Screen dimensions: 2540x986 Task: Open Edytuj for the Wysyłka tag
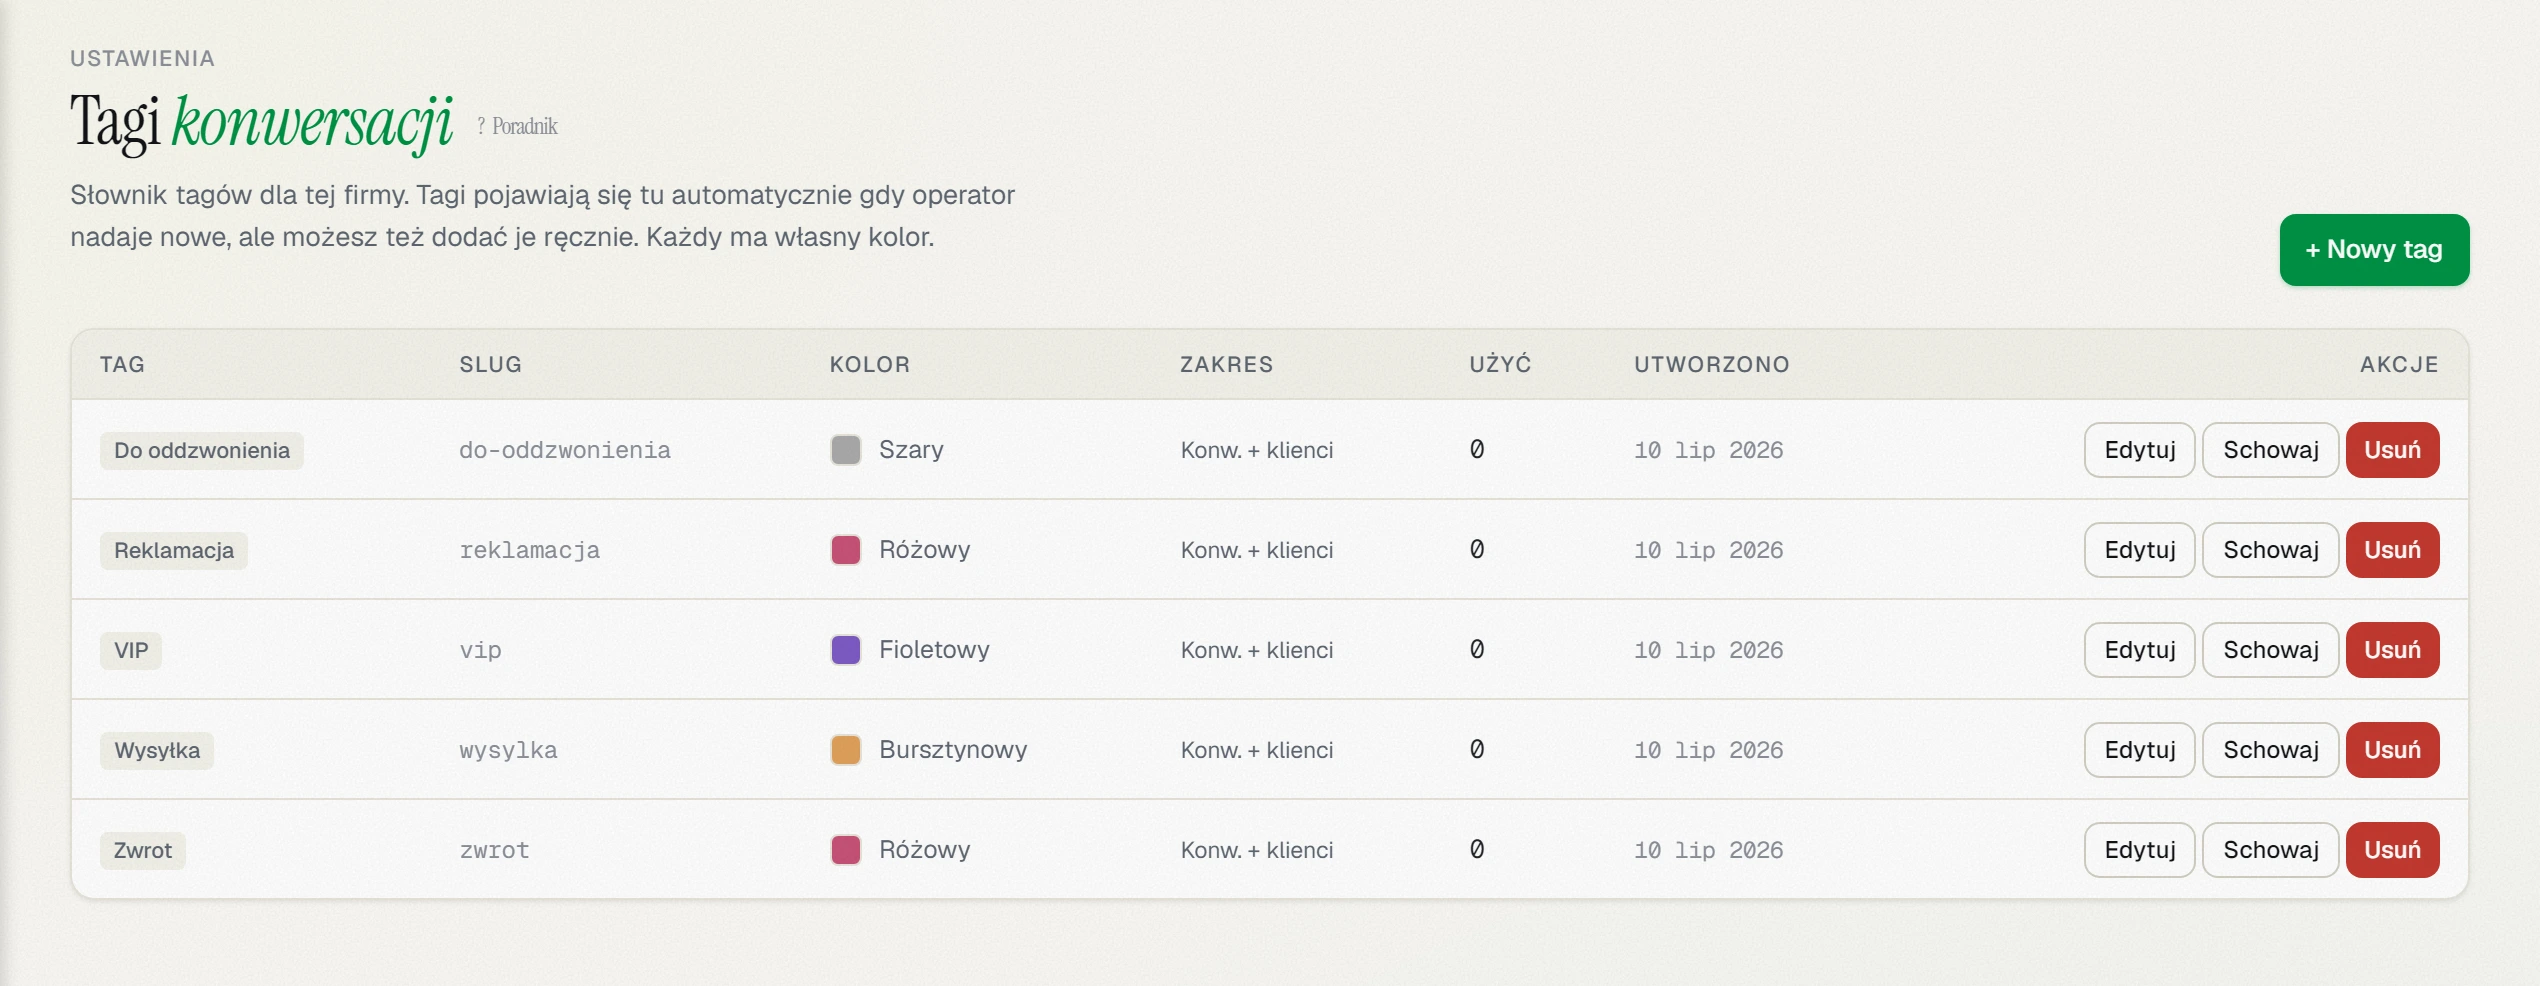click(2139, 750)
